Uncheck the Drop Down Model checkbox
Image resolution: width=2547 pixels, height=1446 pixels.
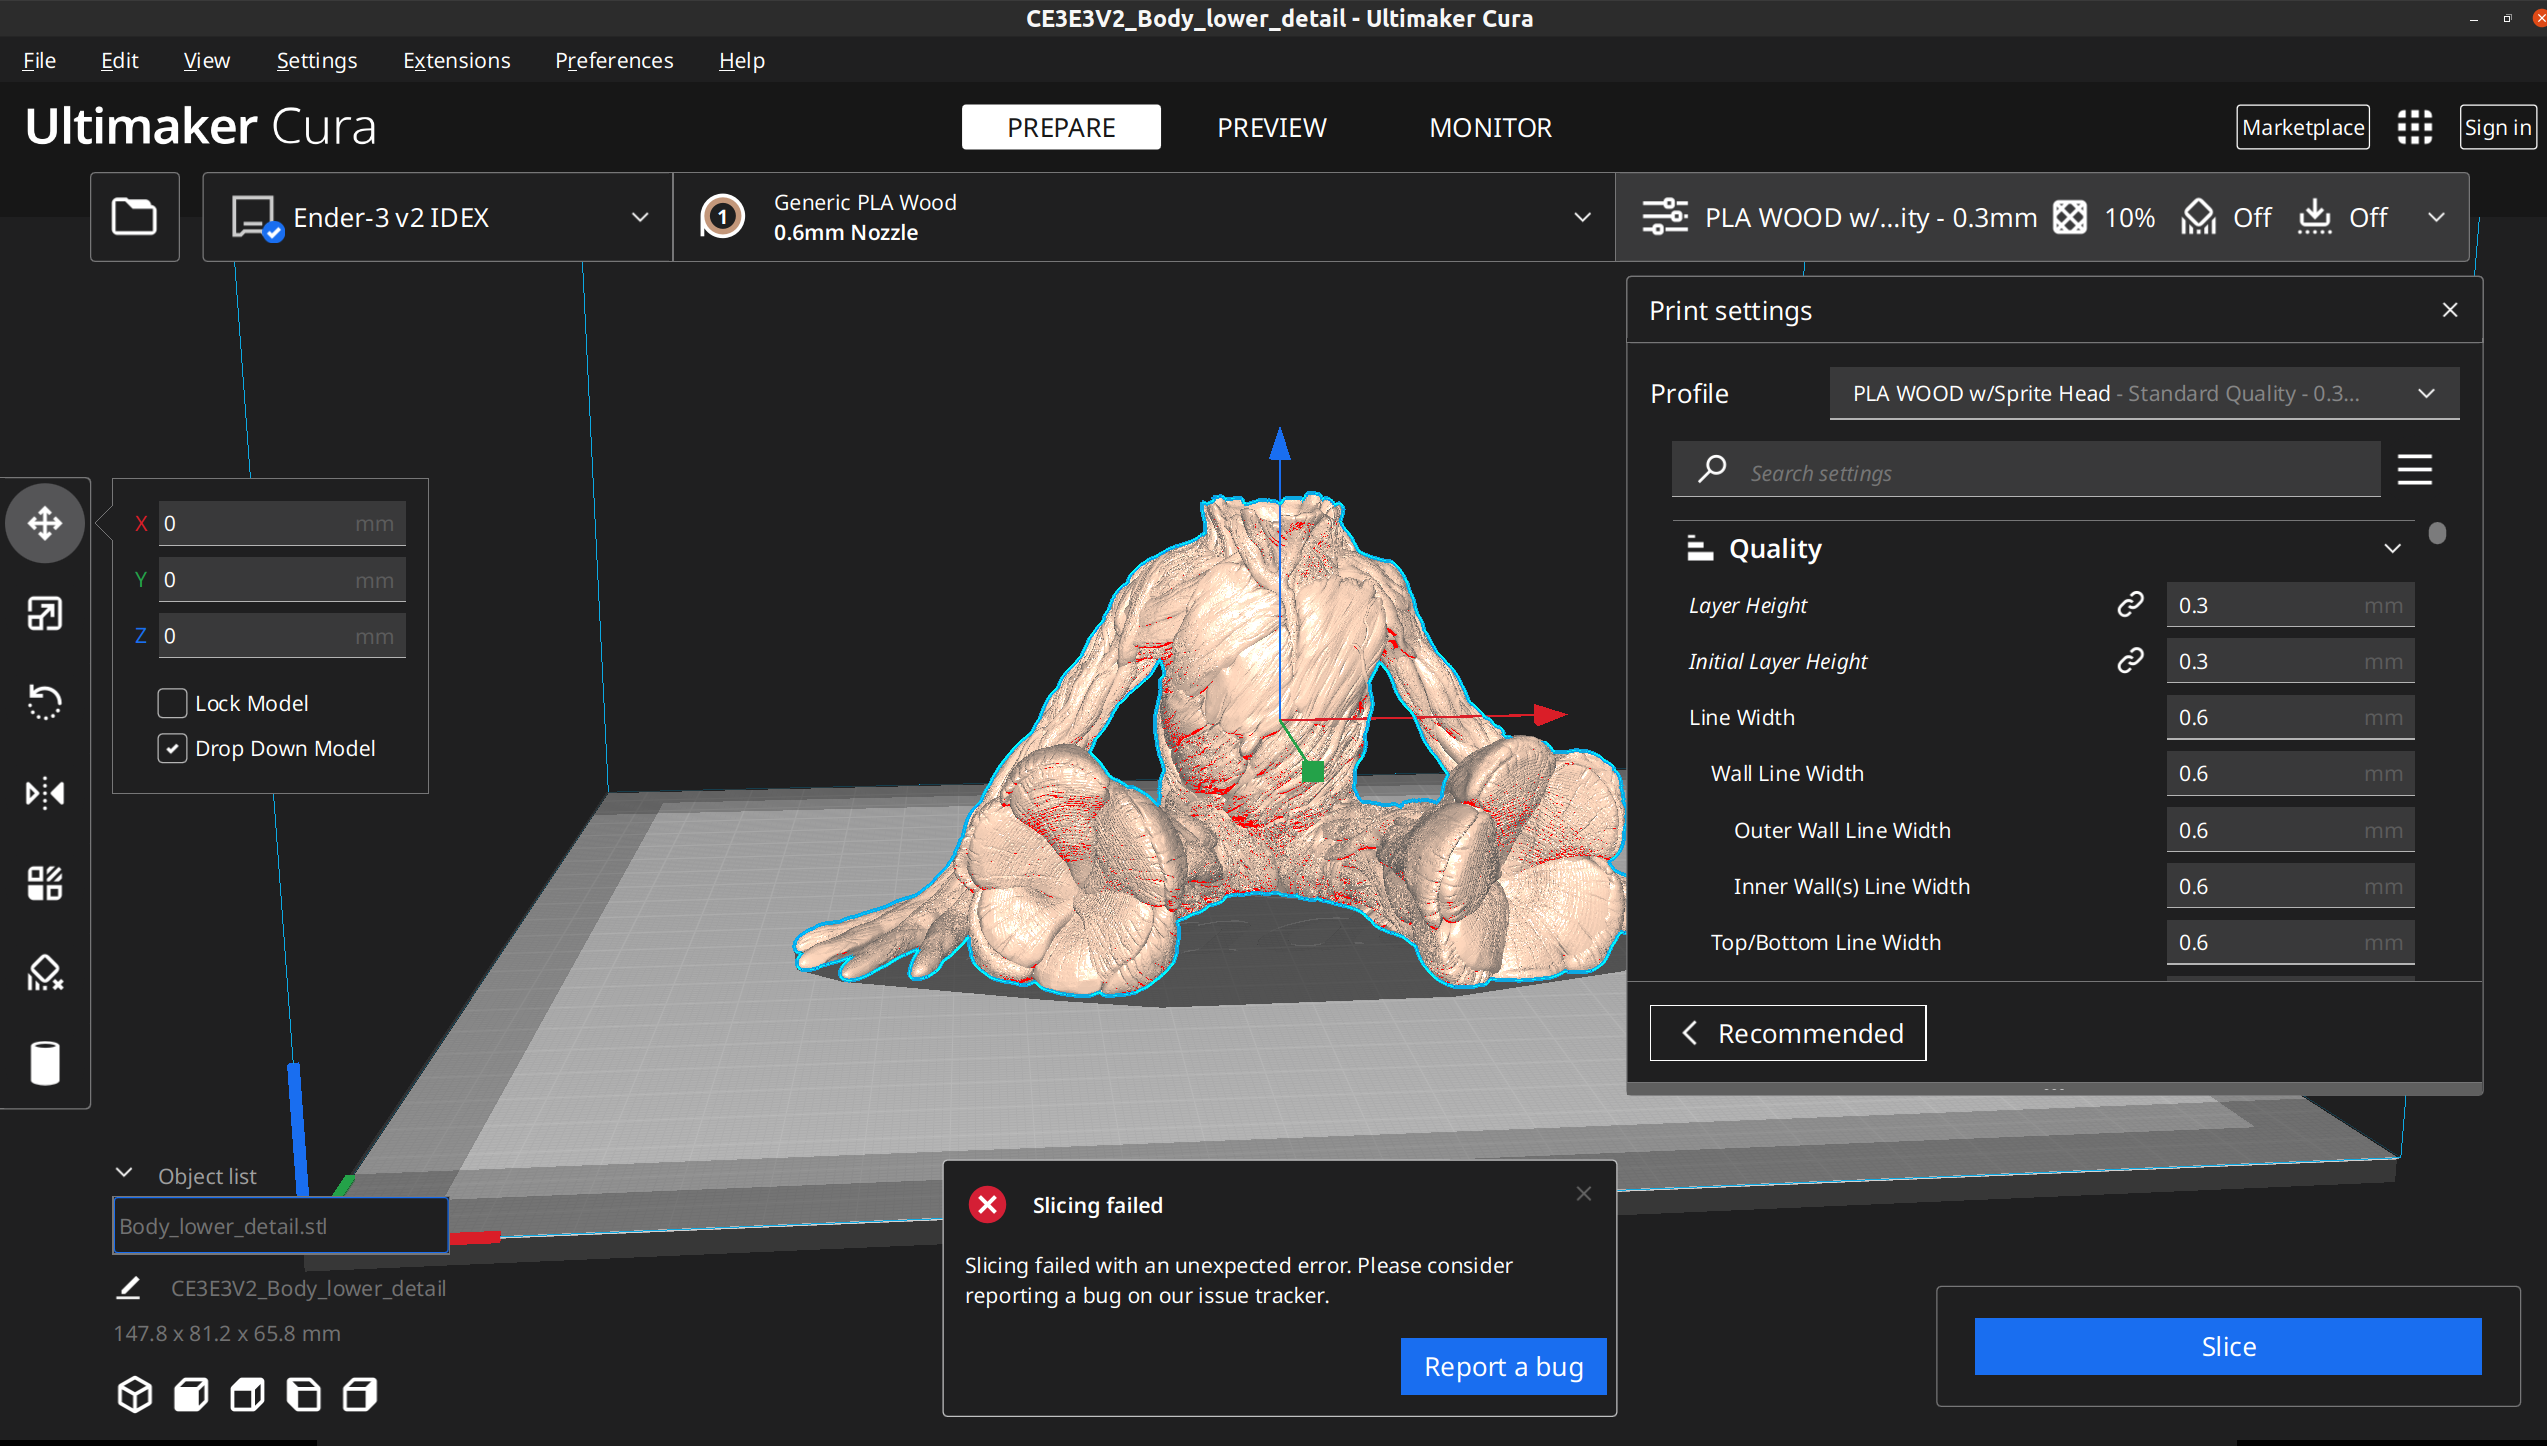click(x=172, y=748)
